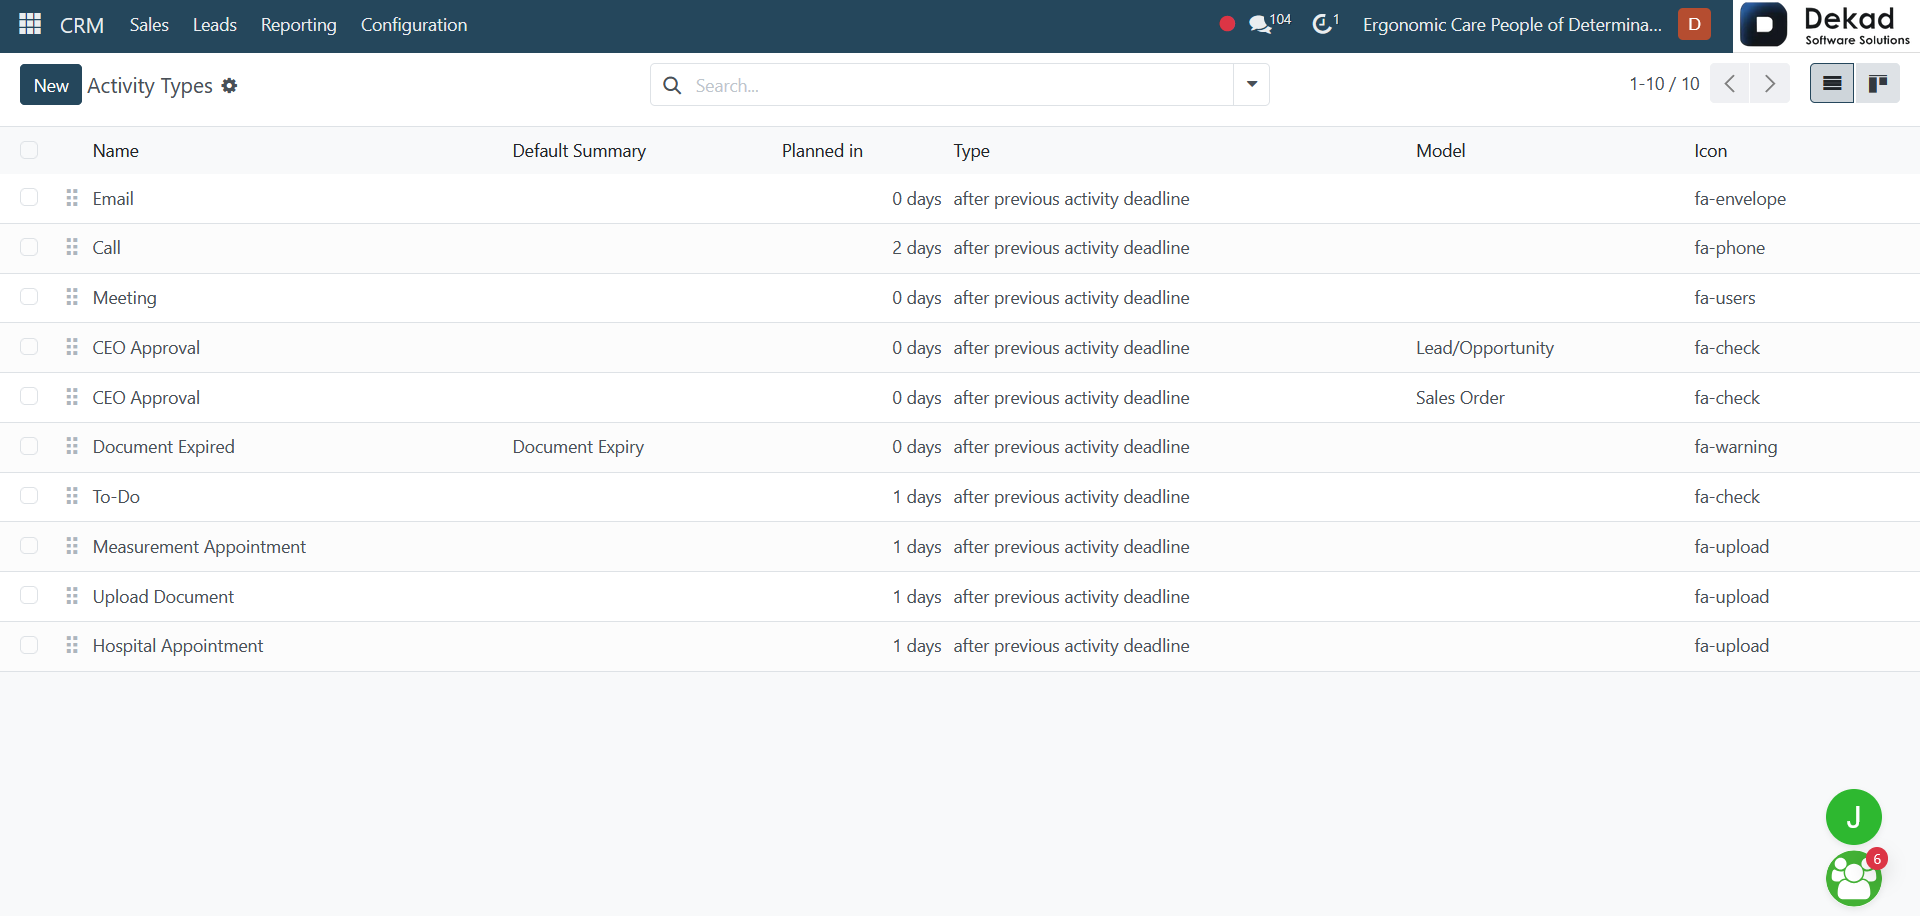
Task: Open the user avatar D menu
Action: click(1694, 24)
